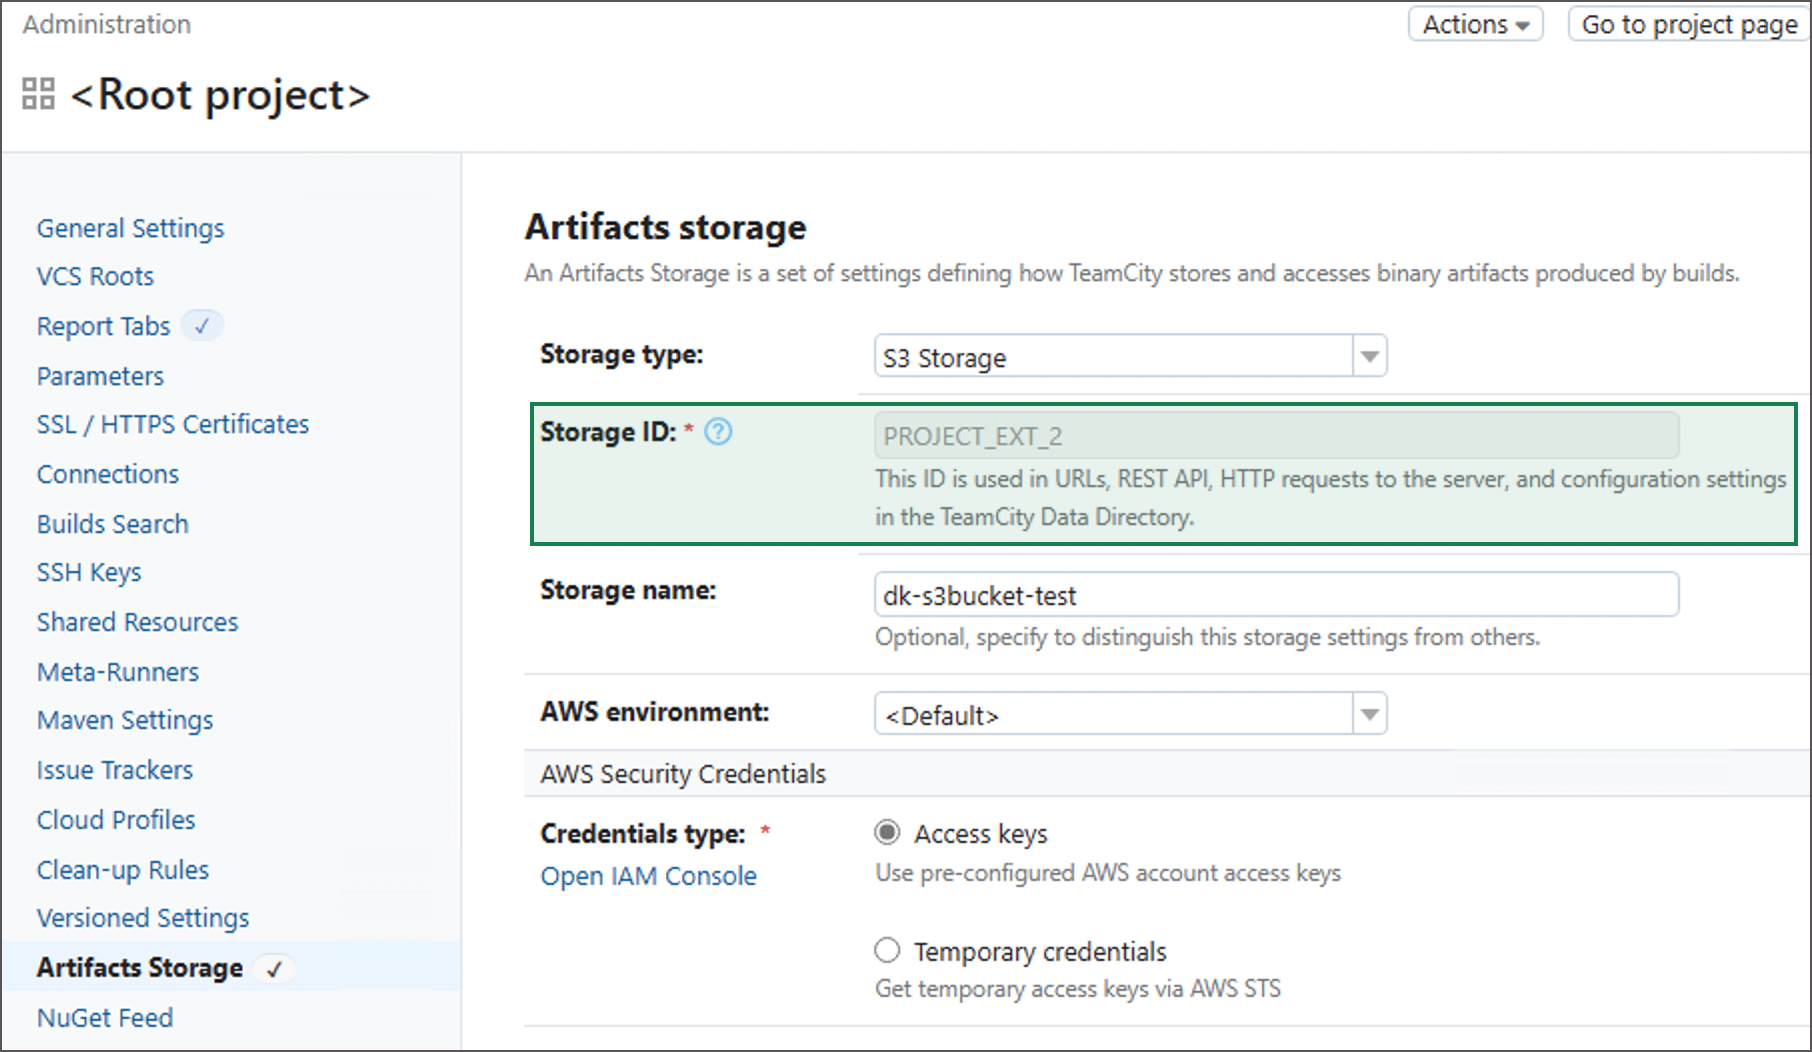1812x1052 pixels.
Task: Open the Issue Trackers settings page
Action: 114,769
